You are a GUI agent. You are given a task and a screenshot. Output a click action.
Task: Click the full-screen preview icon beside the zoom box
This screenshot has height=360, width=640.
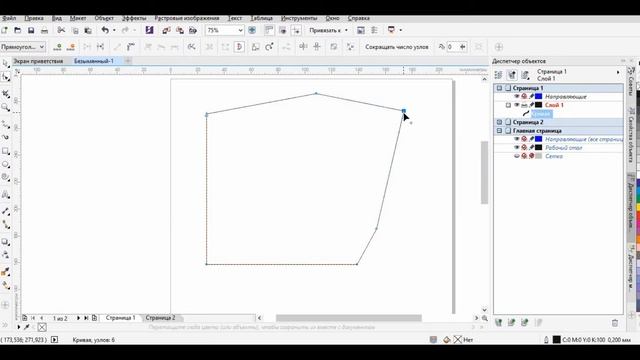252,30
